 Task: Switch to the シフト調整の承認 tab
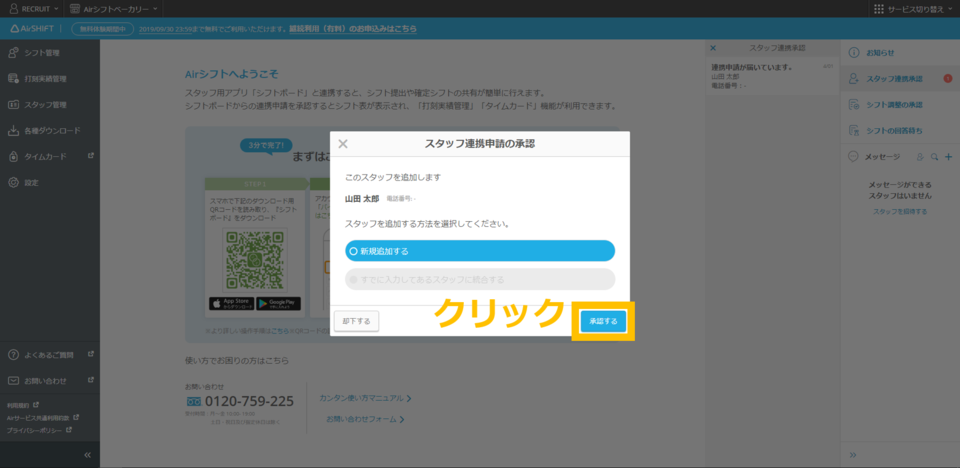[893, 104]
